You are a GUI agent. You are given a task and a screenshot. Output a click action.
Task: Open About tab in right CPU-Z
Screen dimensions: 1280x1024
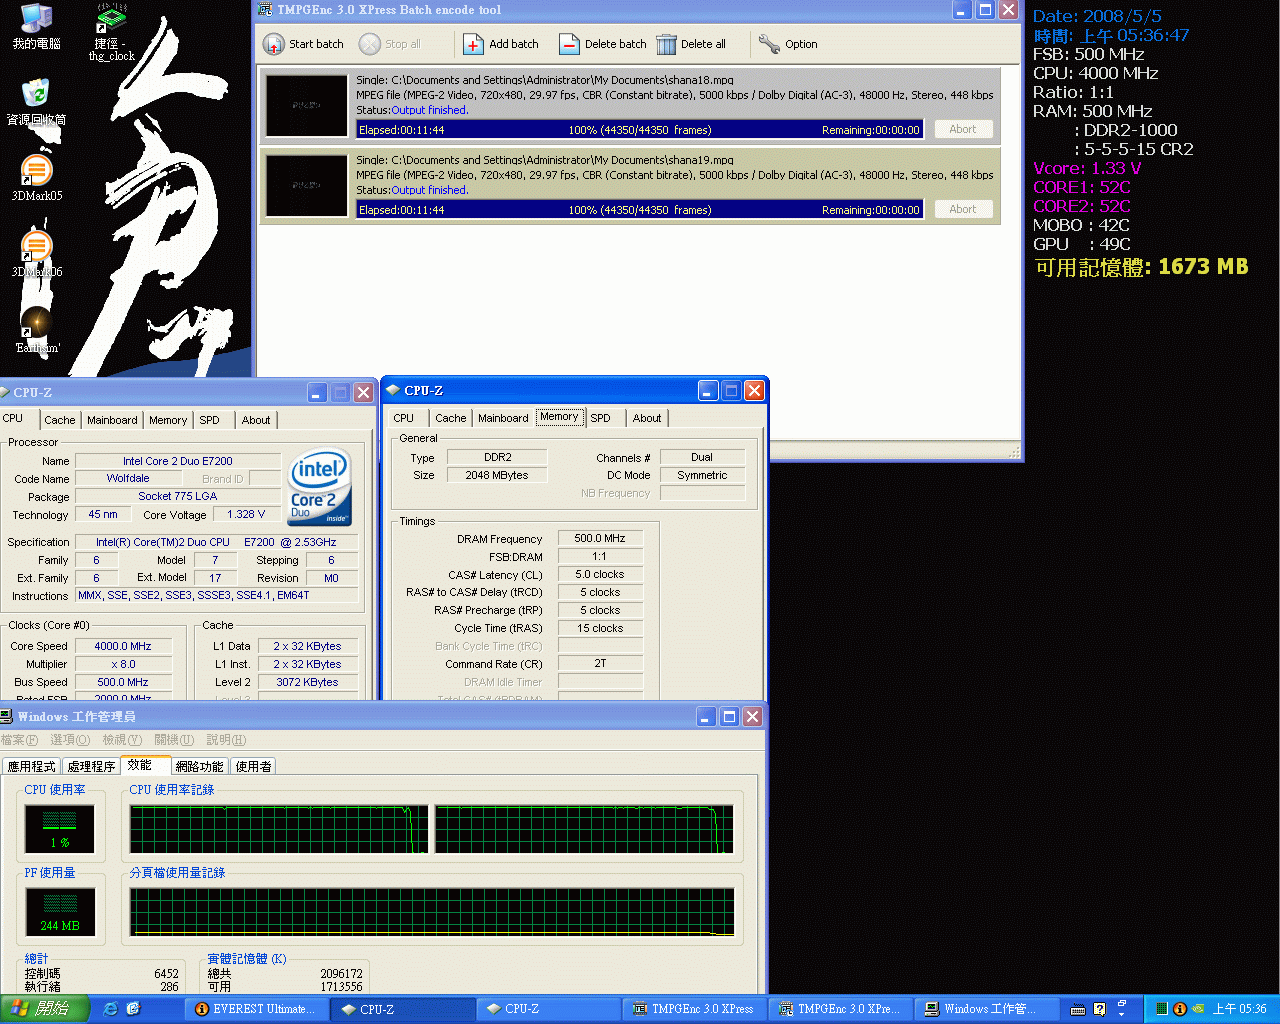coord(647,418)
